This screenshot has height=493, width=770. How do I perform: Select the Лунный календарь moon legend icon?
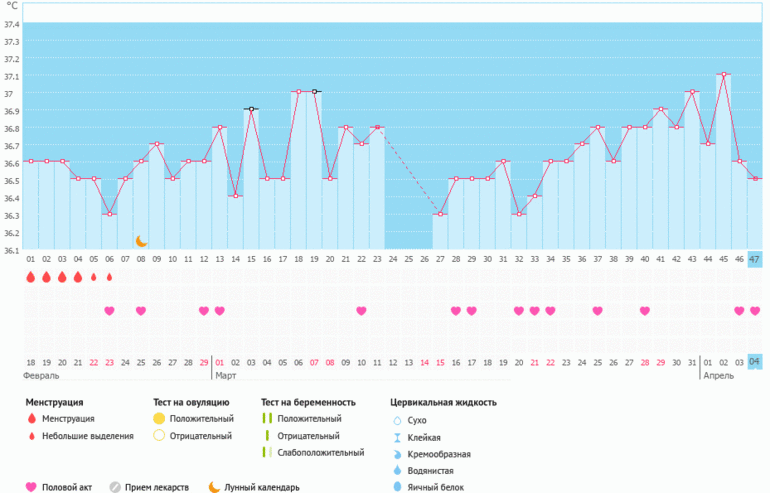click(x=214, y=487)
